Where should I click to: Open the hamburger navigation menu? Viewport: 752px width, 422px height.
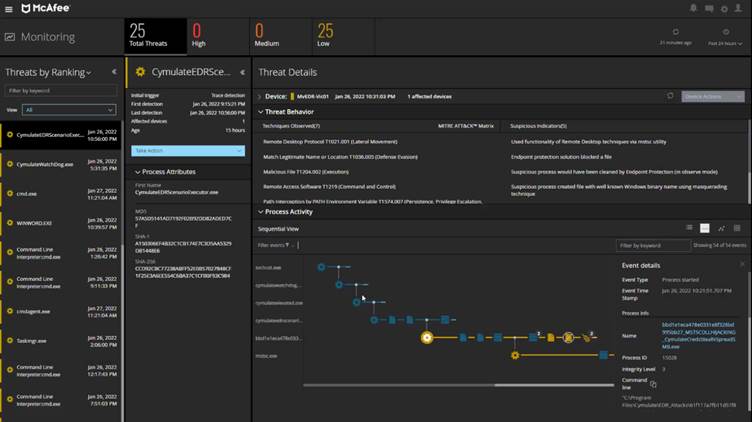(x=9, y=9)
